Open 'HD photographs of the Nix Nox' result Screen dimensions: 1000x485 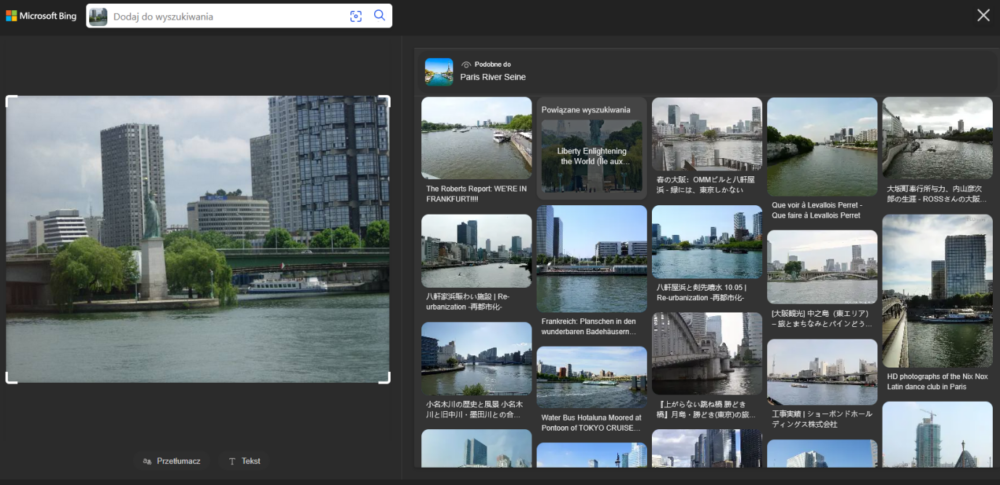click(x=937, y=291)
